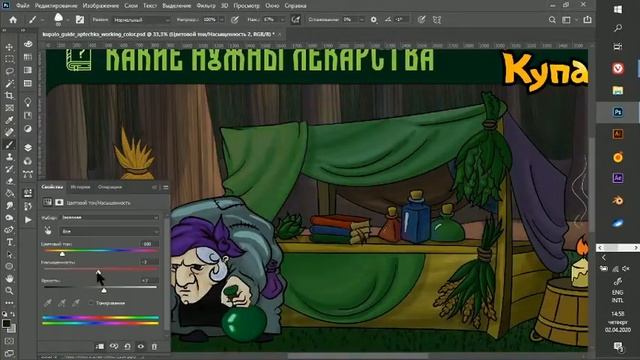The height and width of the screenshot is (360, 640).
Task: Click the Brightness slider handle
Action: tap(104, 290)
